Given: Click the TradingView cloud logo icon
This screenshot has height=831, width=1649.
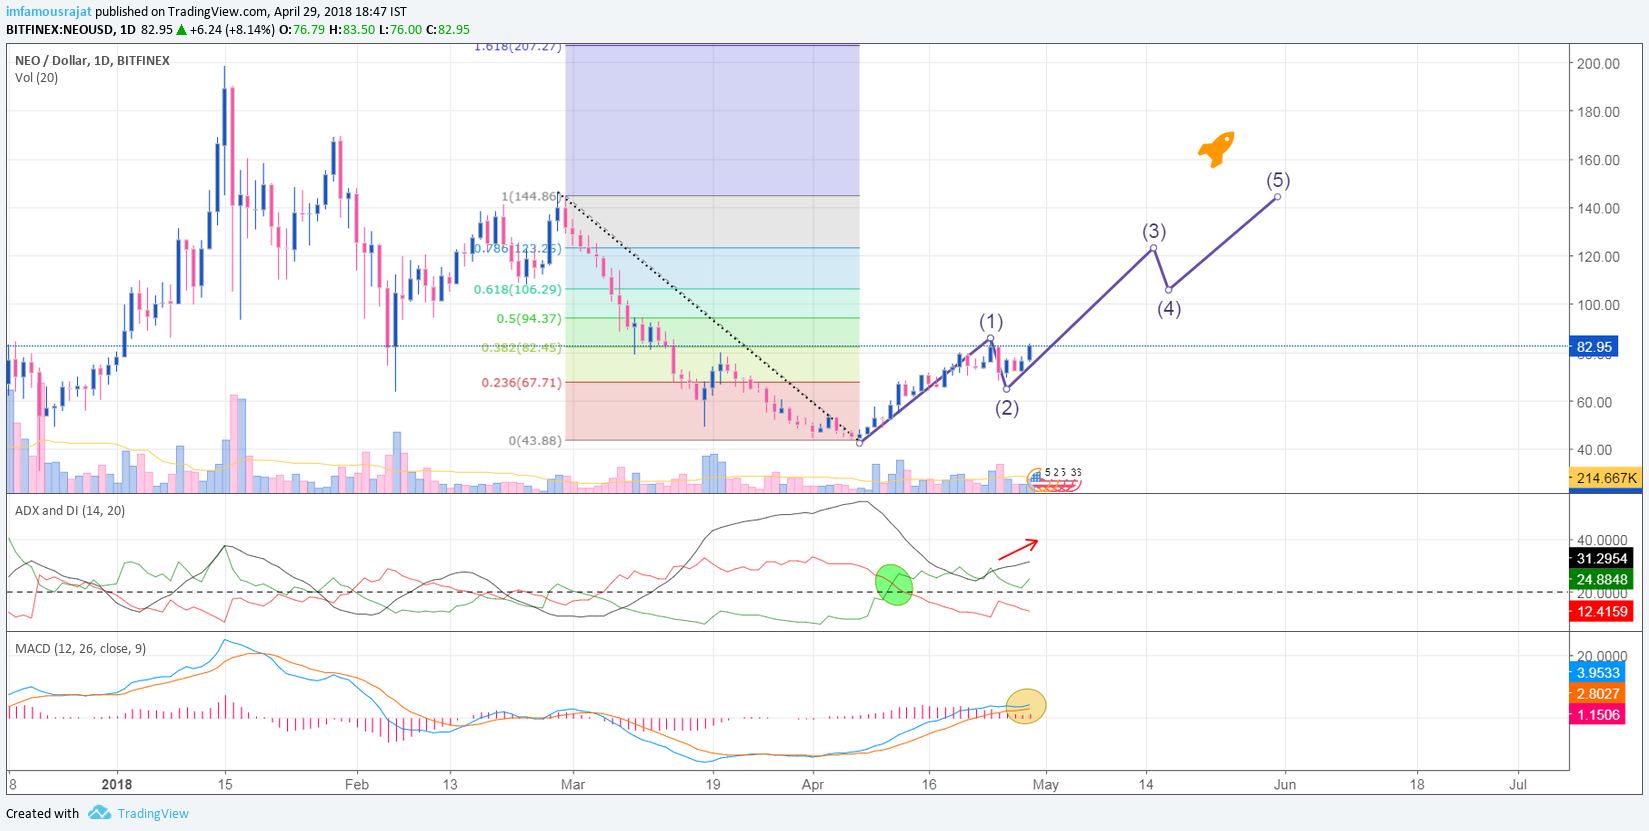Looking at the screenshot, I should point(99,813).
